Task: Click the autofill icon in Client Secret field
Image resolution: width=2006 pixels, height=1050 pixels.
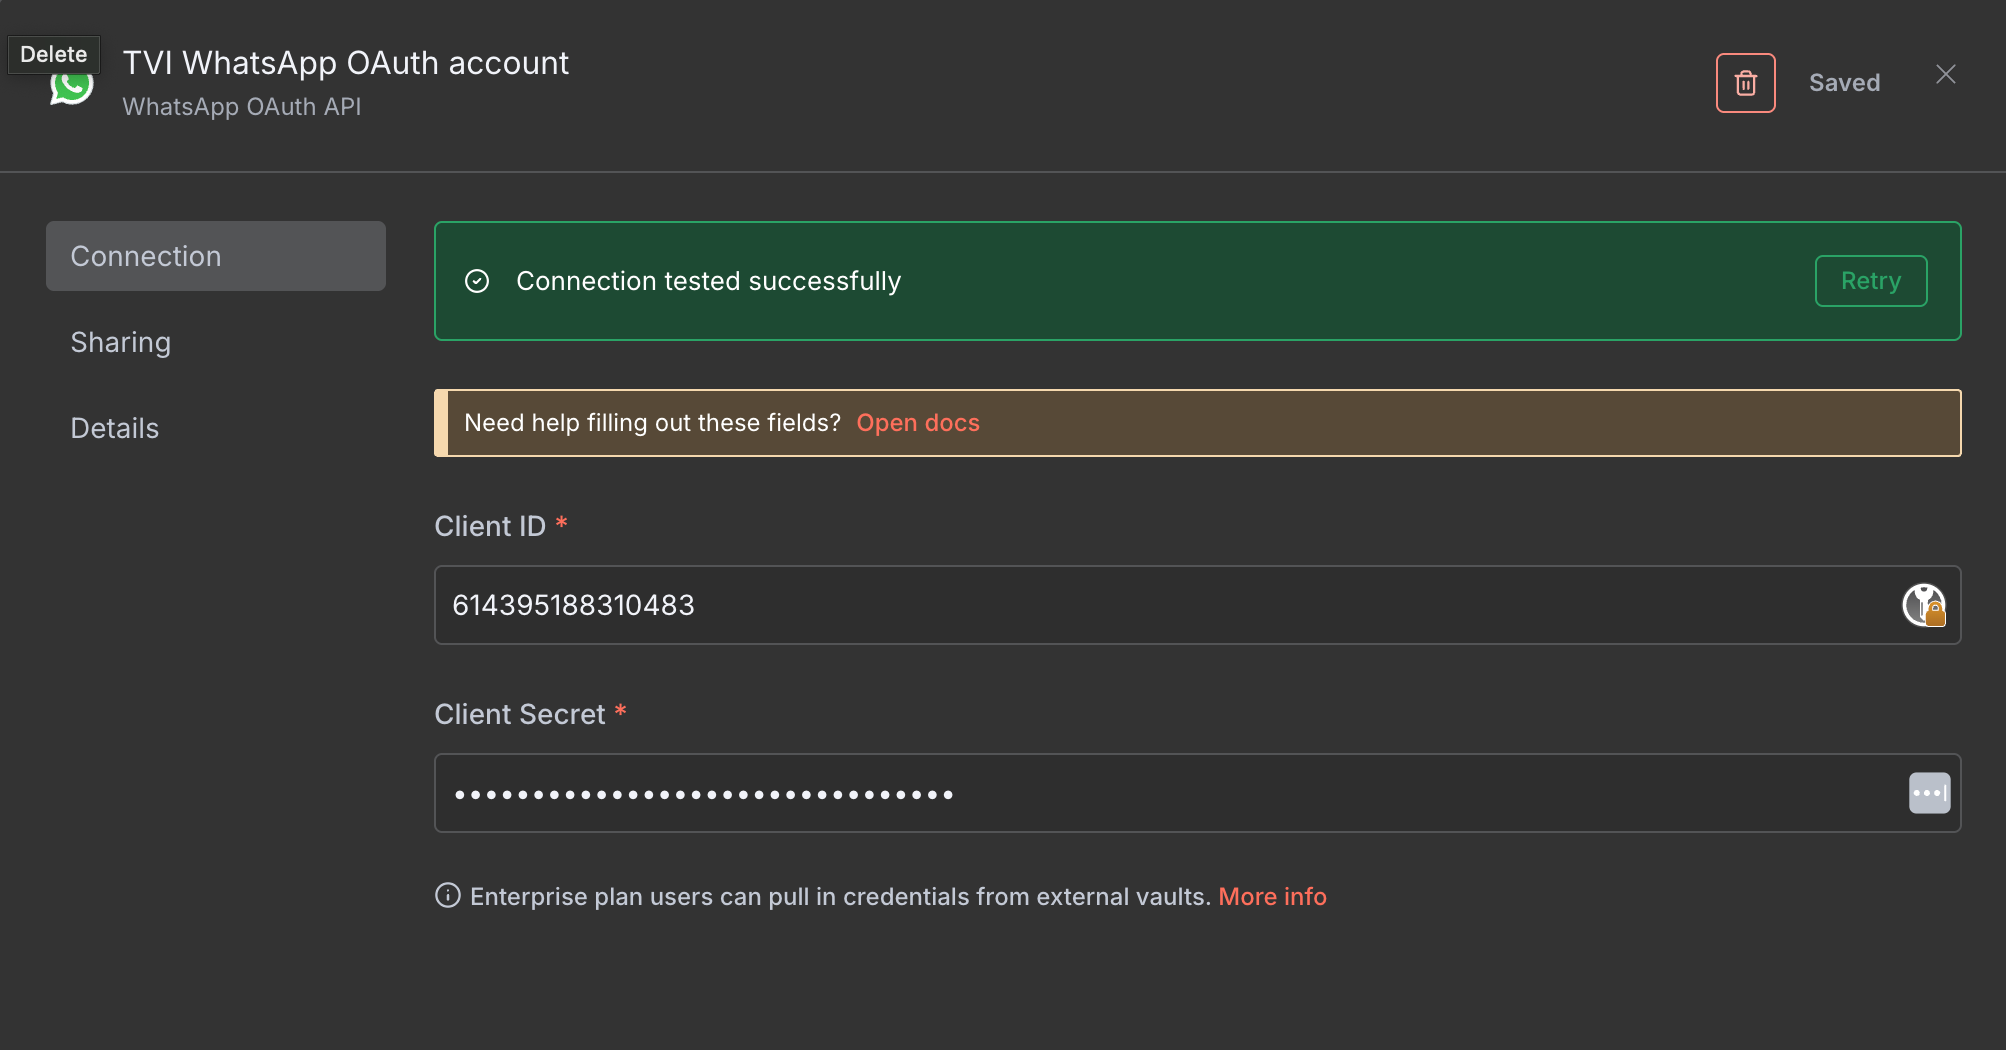Action: pos(1928,793)
